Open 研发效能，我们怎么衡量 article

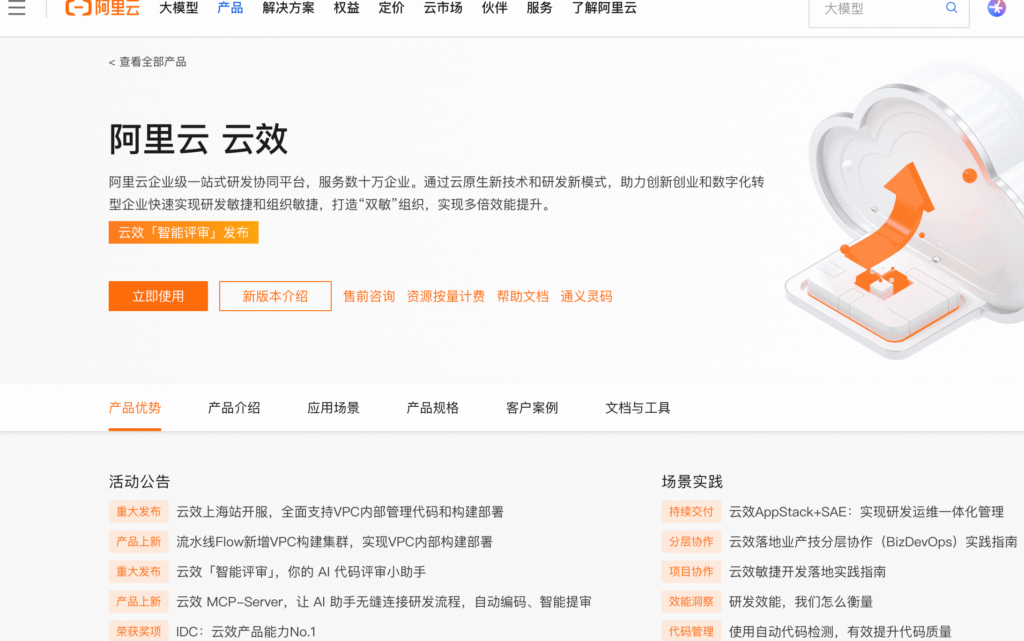coord(801,602)
